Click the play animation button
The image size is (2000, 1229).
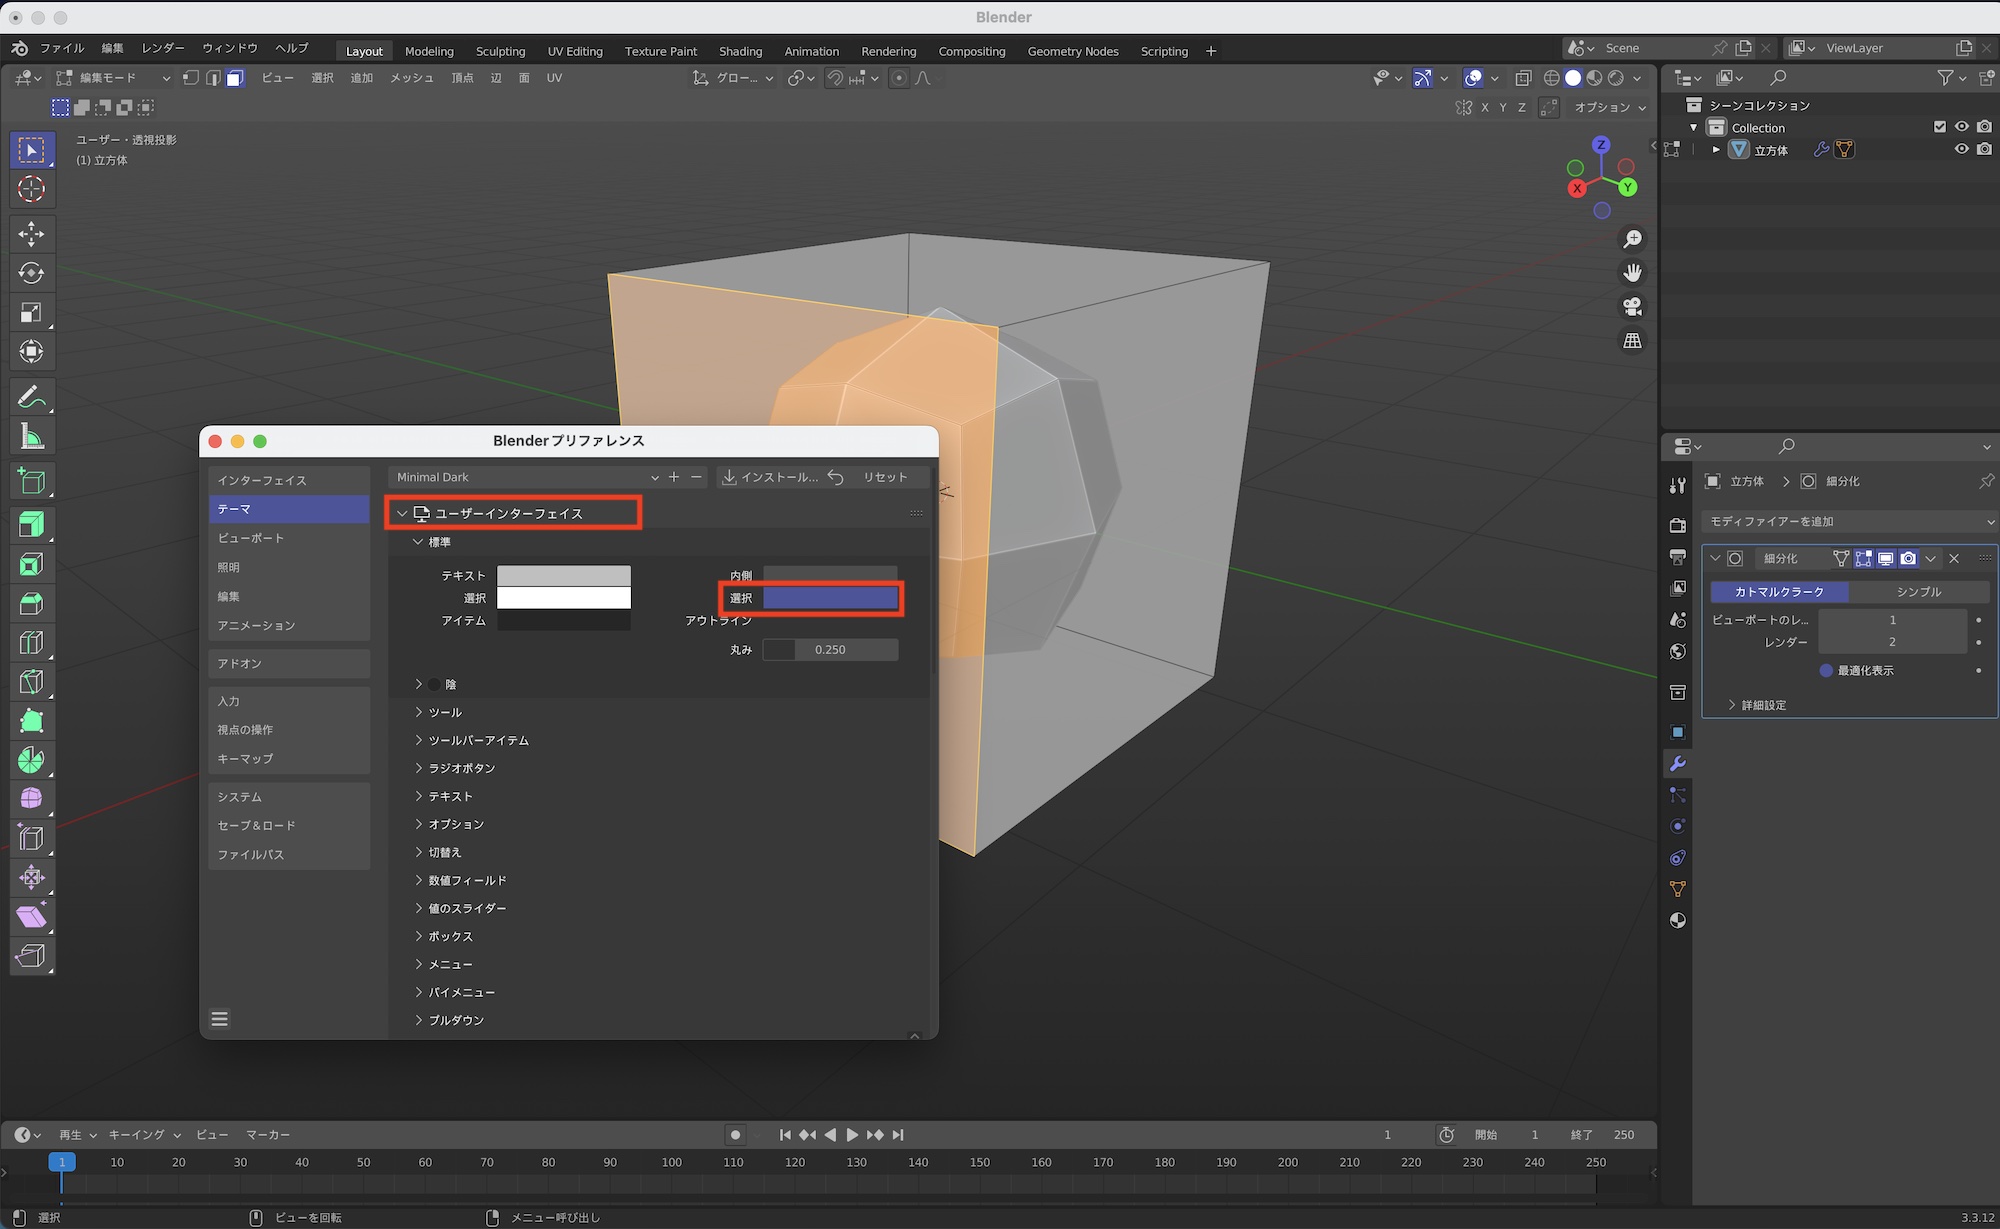coord(852,1135)
